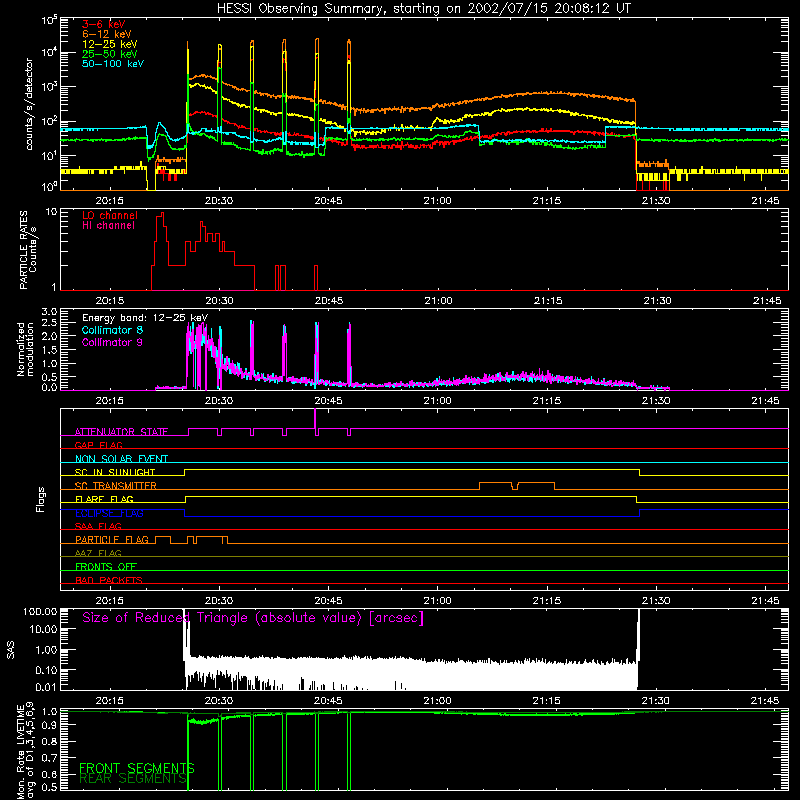Click the HI channel legend label
Screen dimensions: 800x800
[109, 226]
